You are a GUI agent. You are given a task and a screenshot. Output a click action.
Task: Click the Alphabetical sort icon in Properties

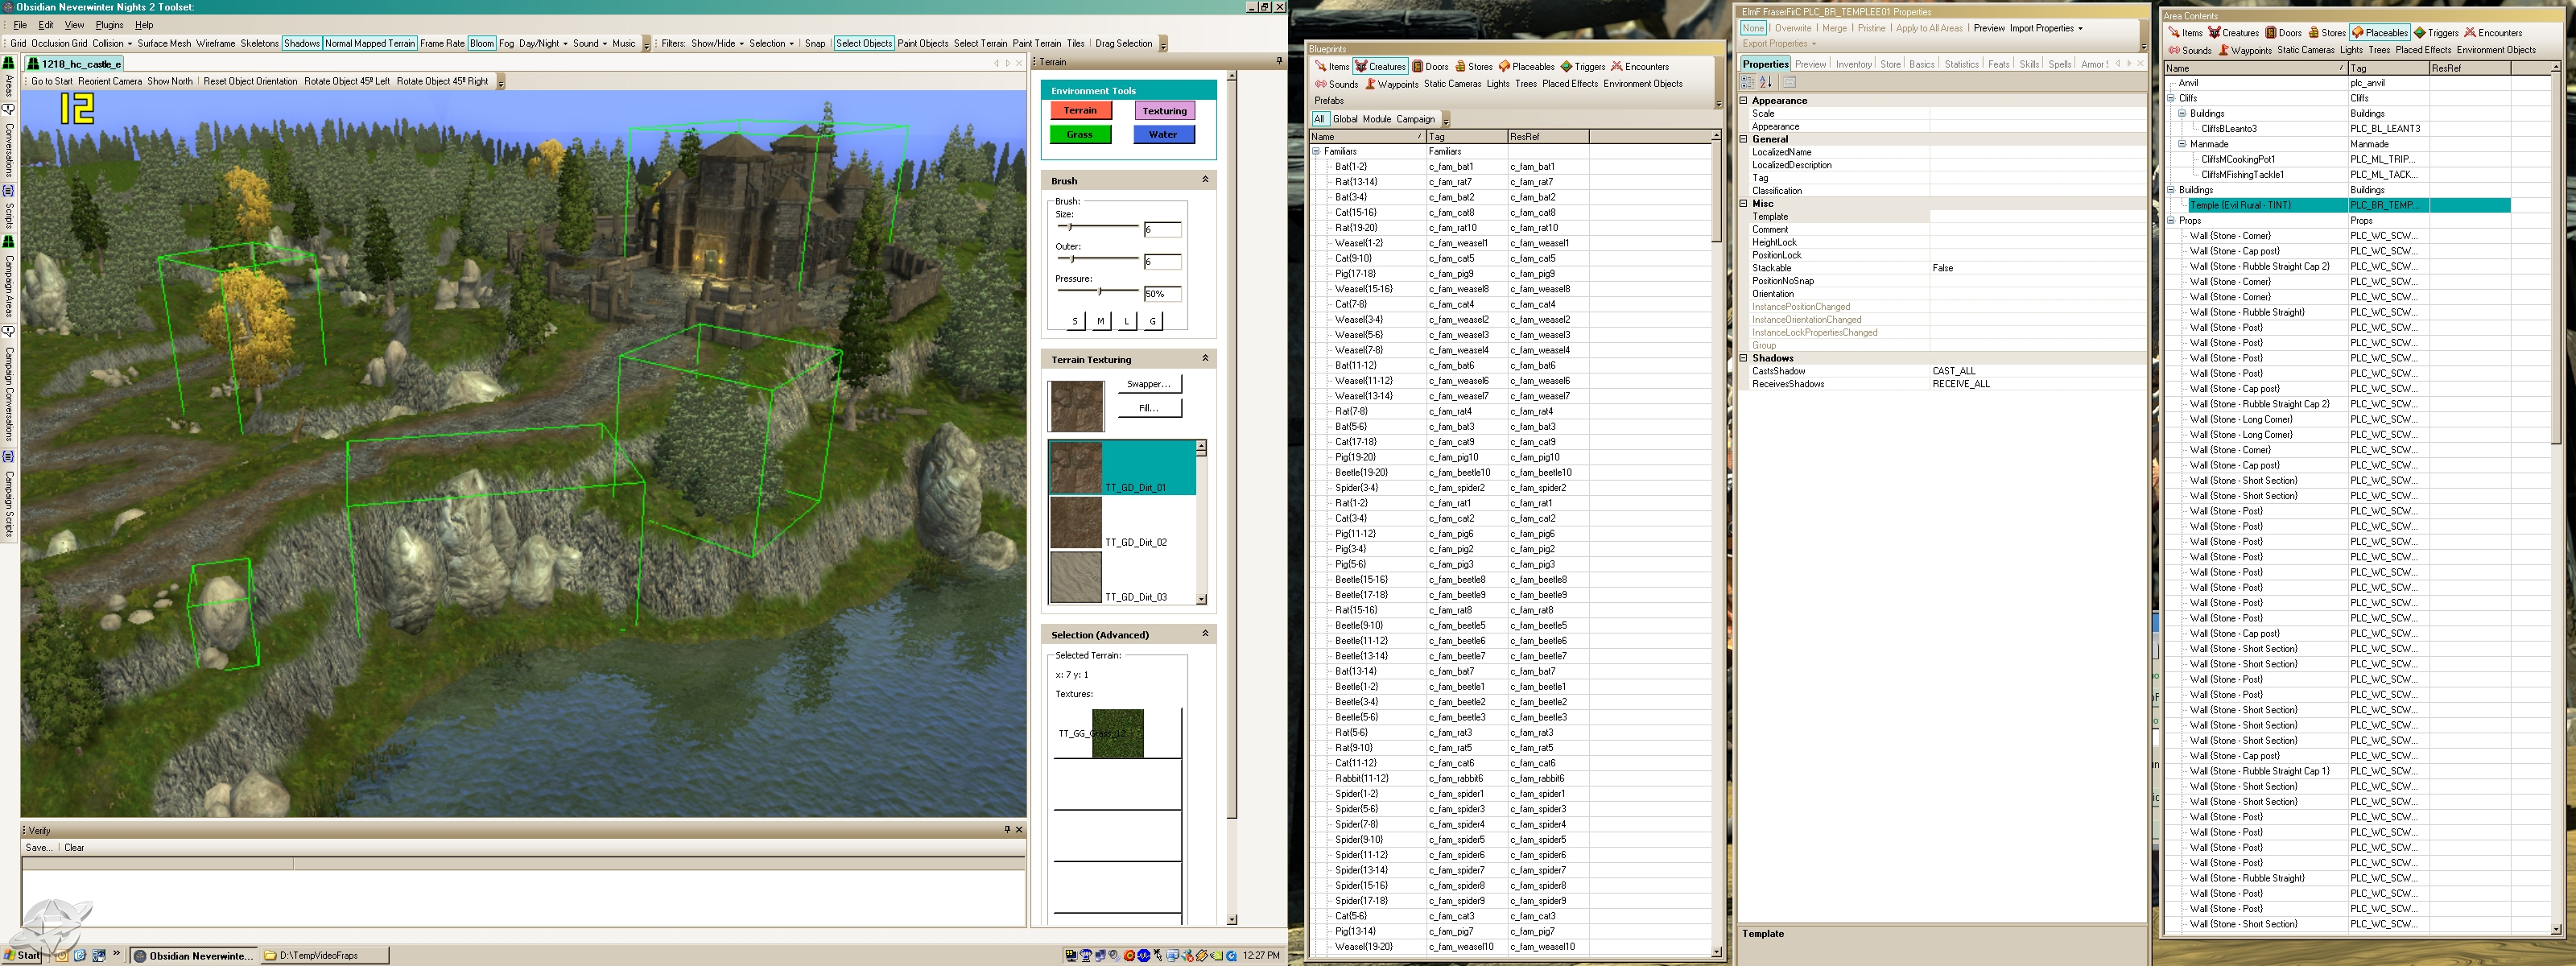(1765, 82)
